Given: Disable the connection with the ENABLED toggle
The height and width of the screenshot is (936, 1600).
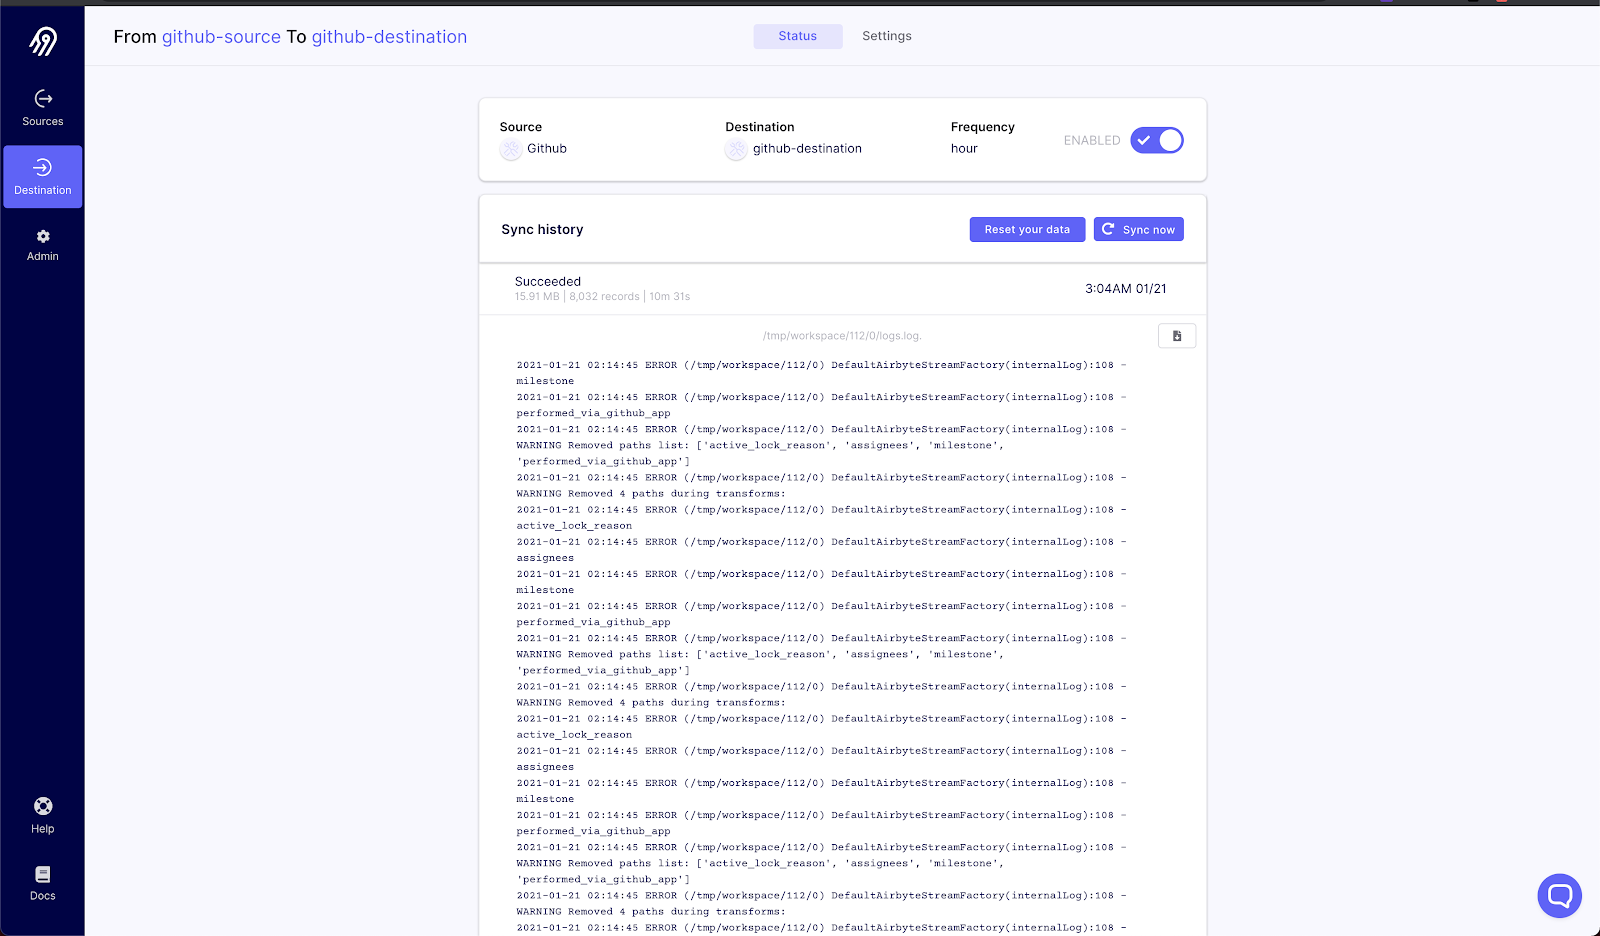Looking at the screenshot, I should pyautogui.click(x=1157, y=140).
